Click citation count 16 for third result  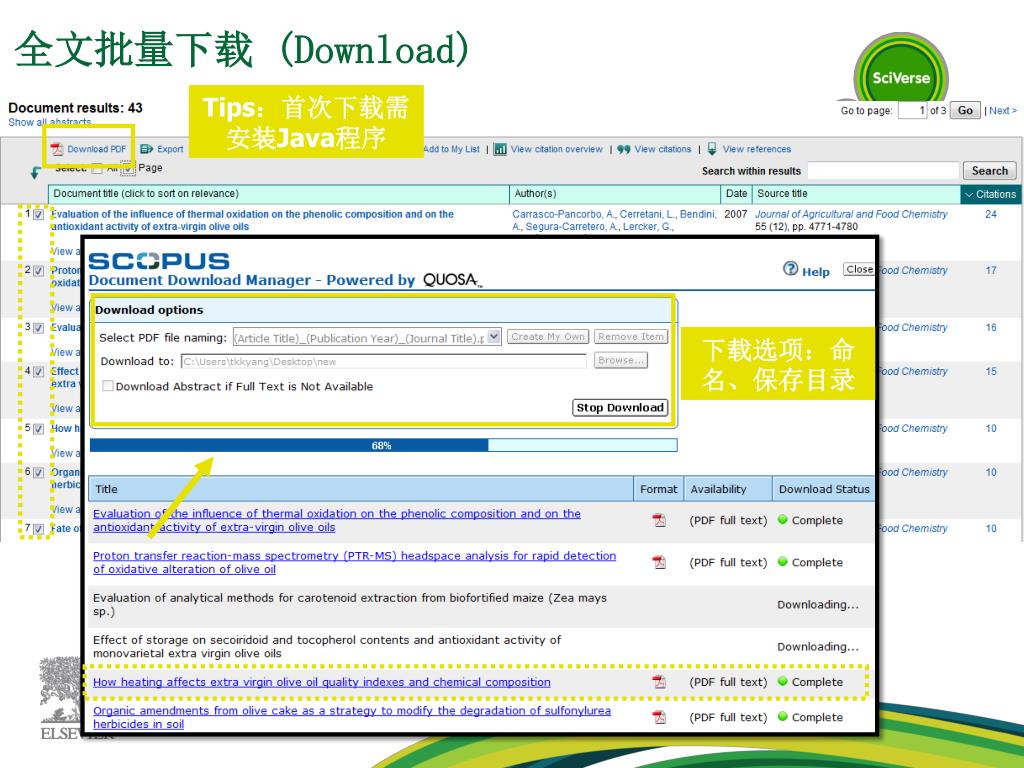pos(991,327)
